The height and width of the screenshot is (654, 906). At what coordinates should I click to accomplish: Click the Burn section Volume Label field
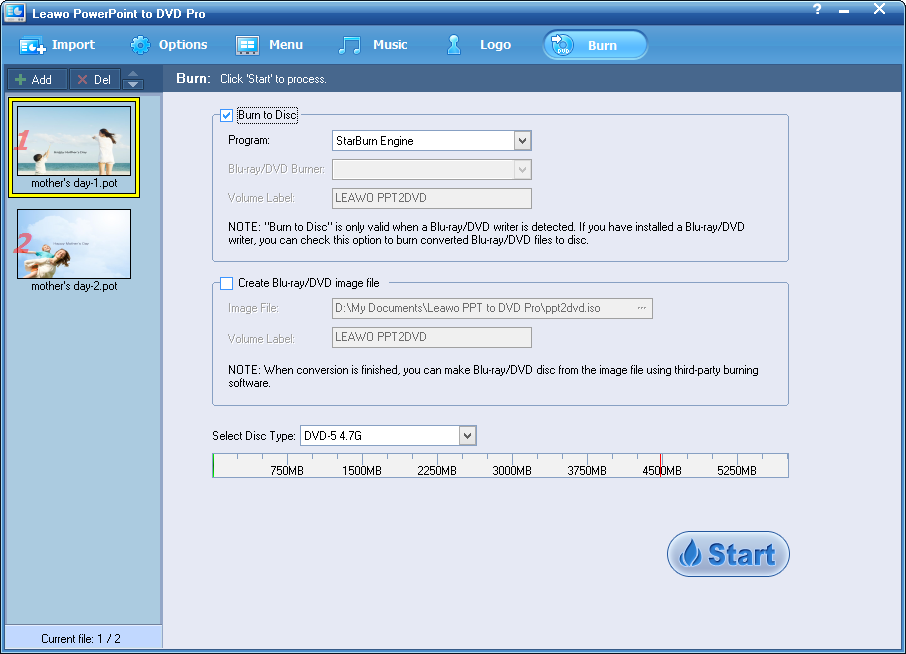432,198
